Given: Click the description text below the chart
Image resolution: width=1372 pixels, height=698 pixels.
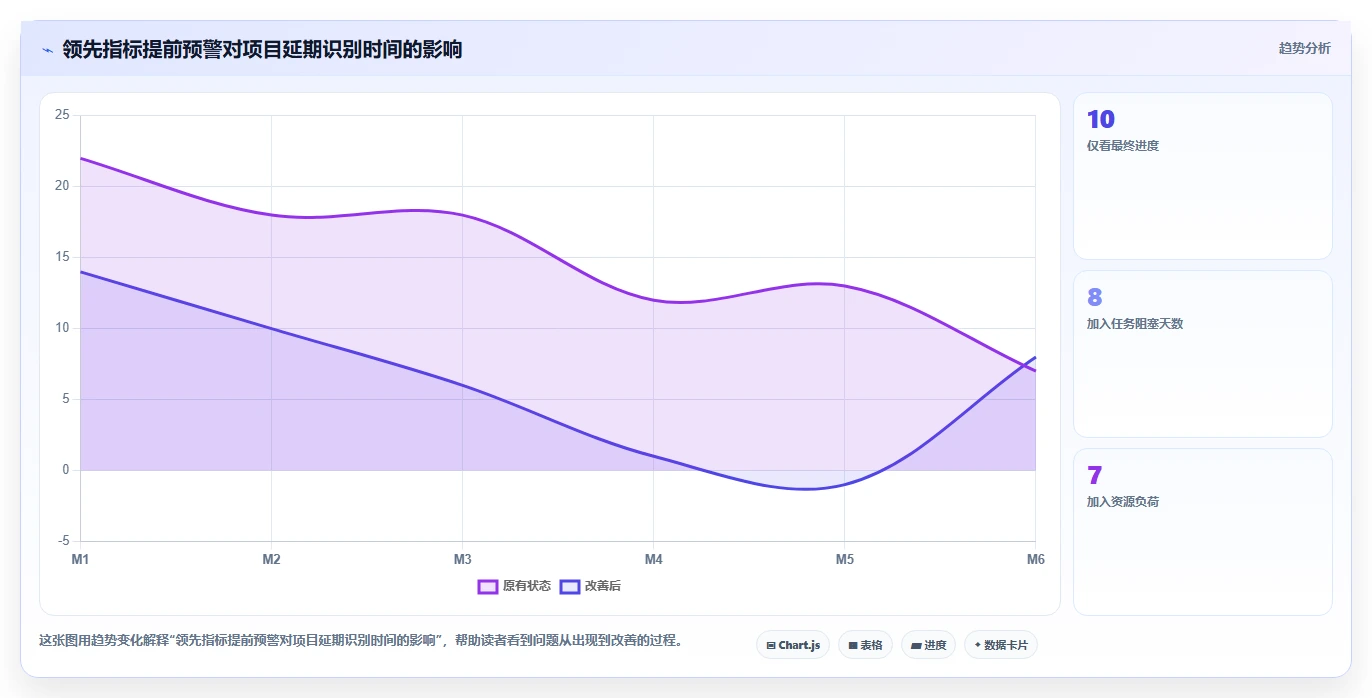Looking at the screenshot, I should tap(361, 641).
